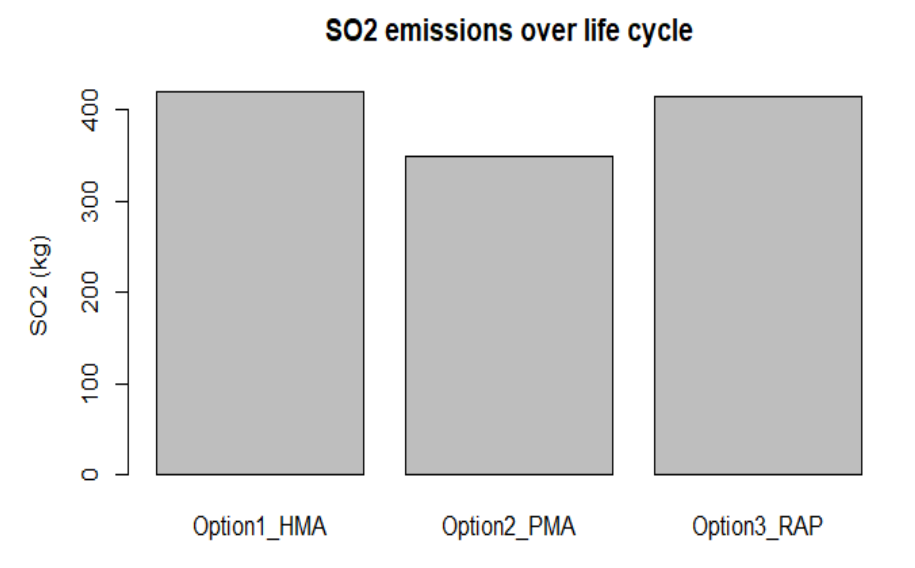This screenshot has height=568, width=915.
Task: Click the Option1_HMA axis label
Action: [260, 527]
